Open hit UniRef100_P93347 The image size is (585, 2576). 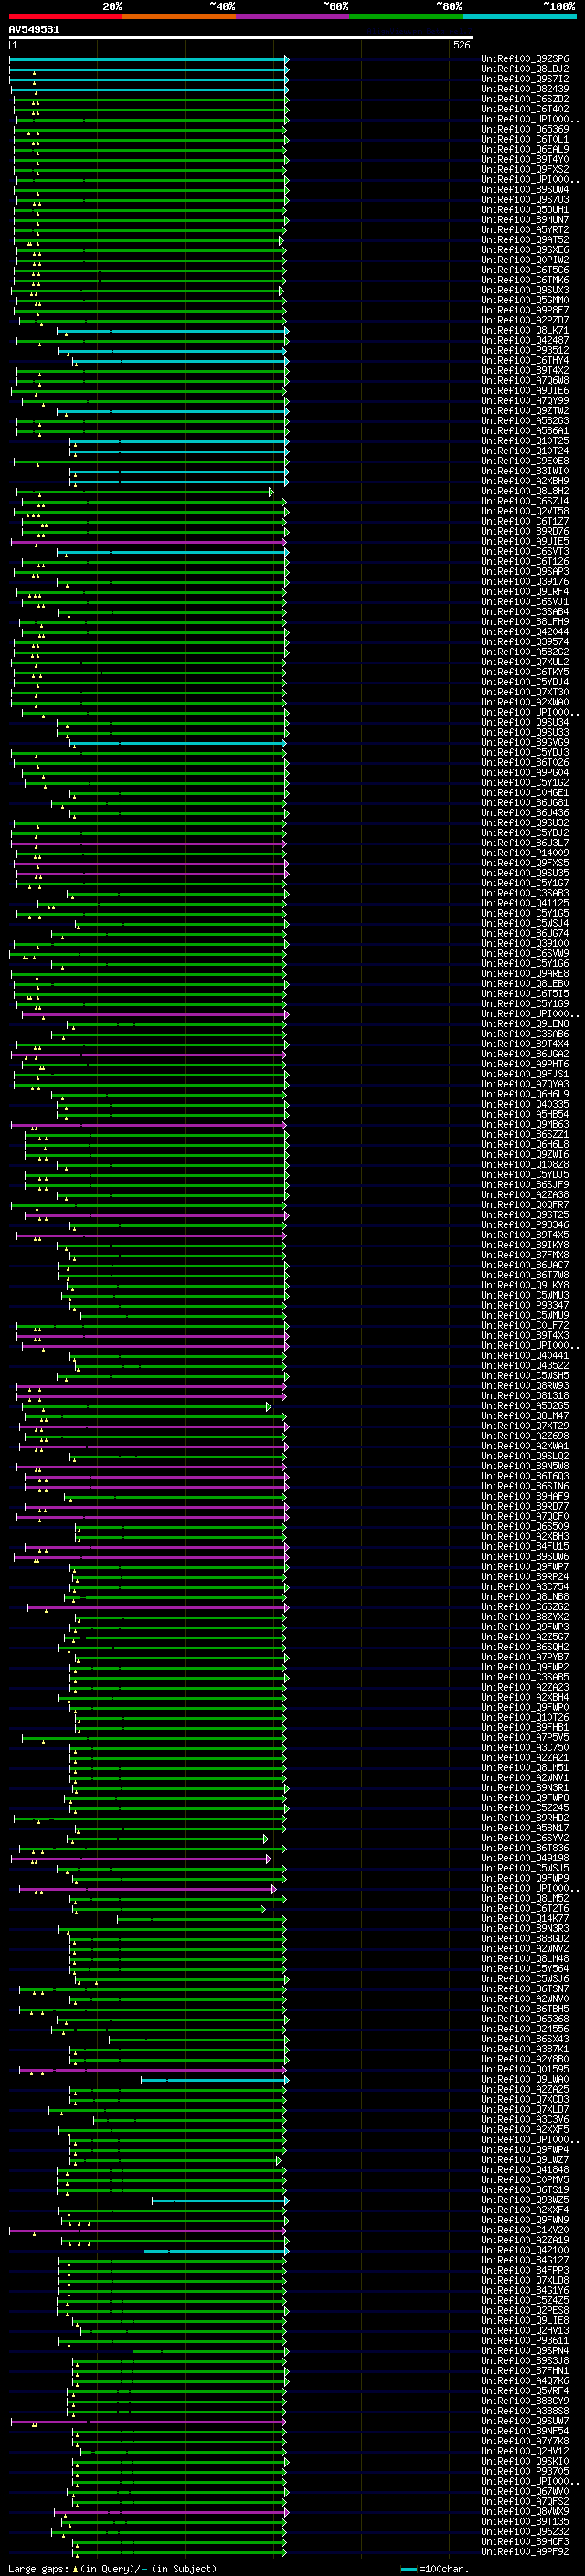pyautogui.click(x=525, y=1305)
